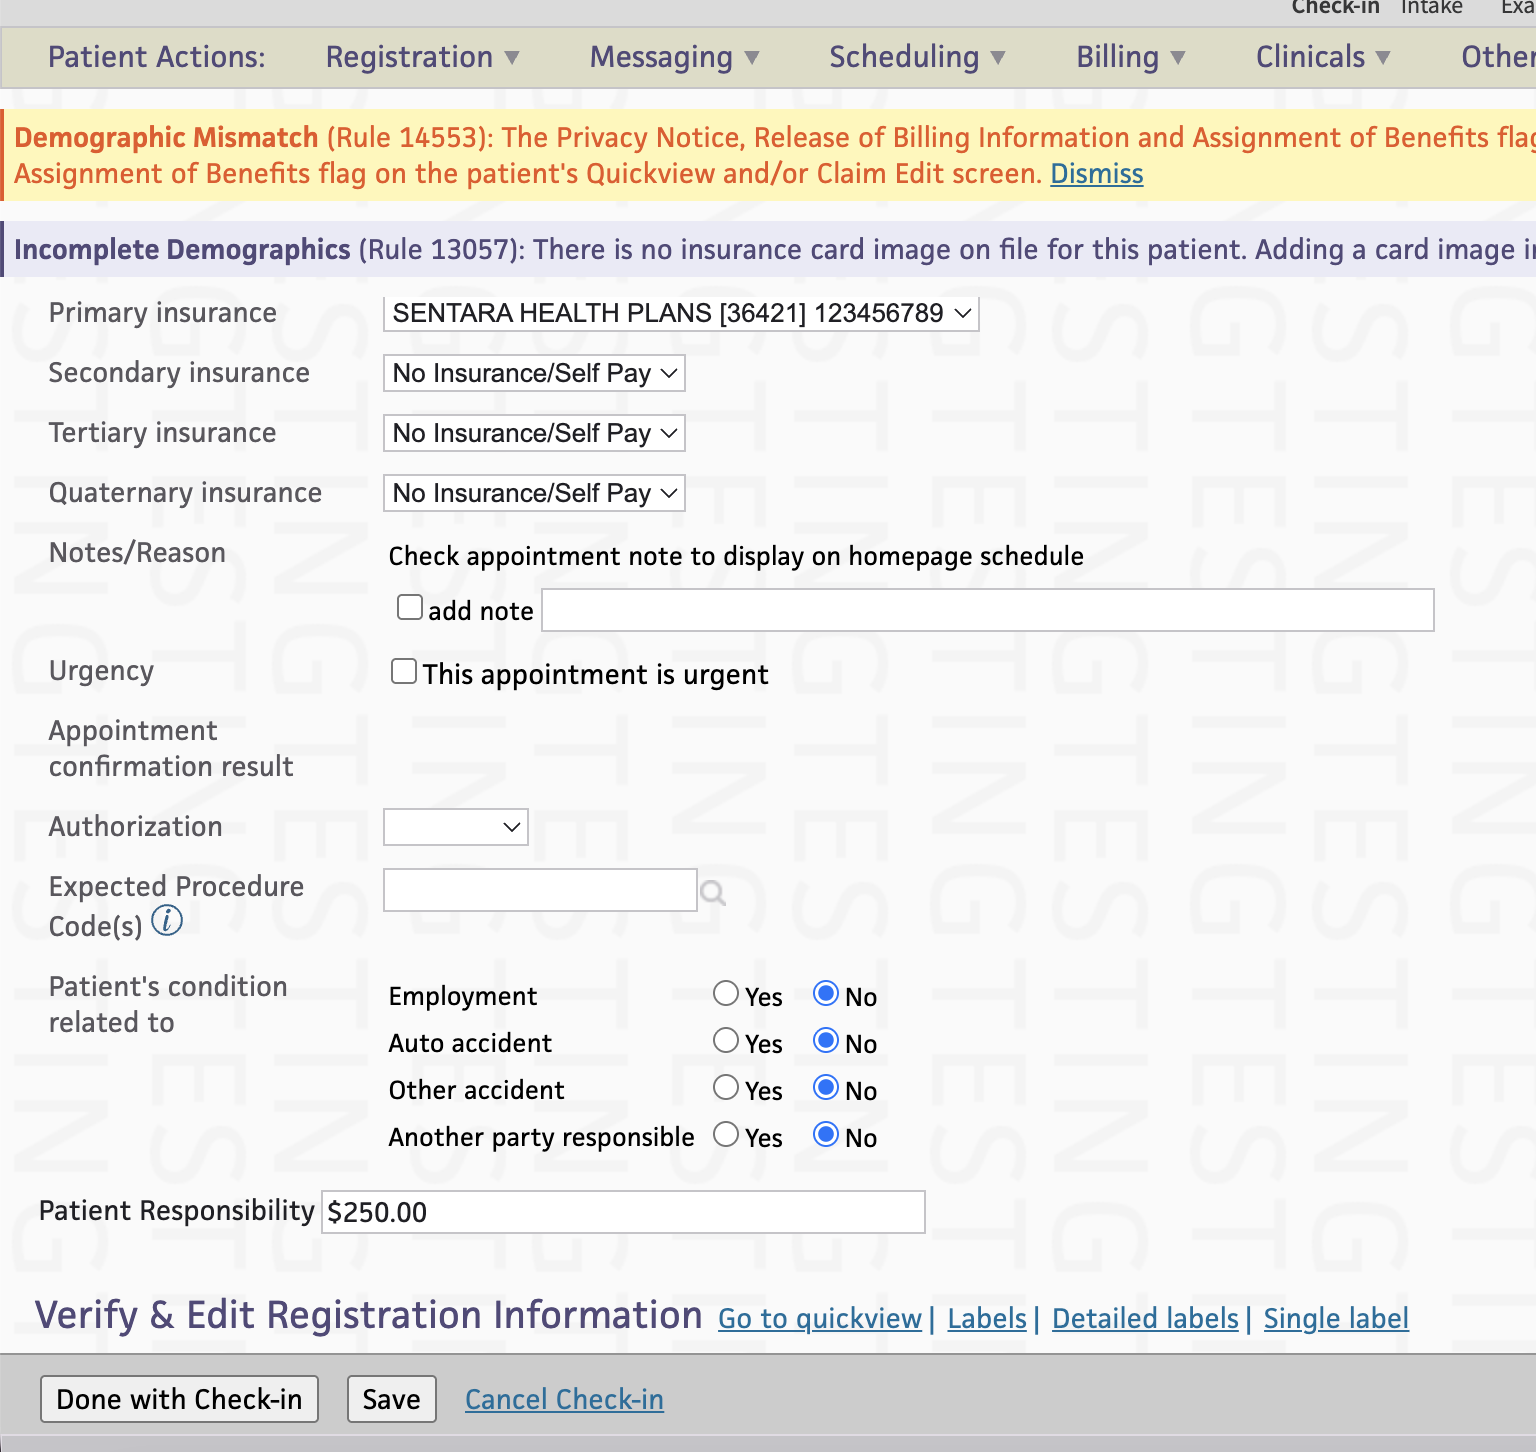The height and width of the screenshot is (1452, 1536).
Task: Mark this appointment as urgent
Action: (x=403, y=670)
